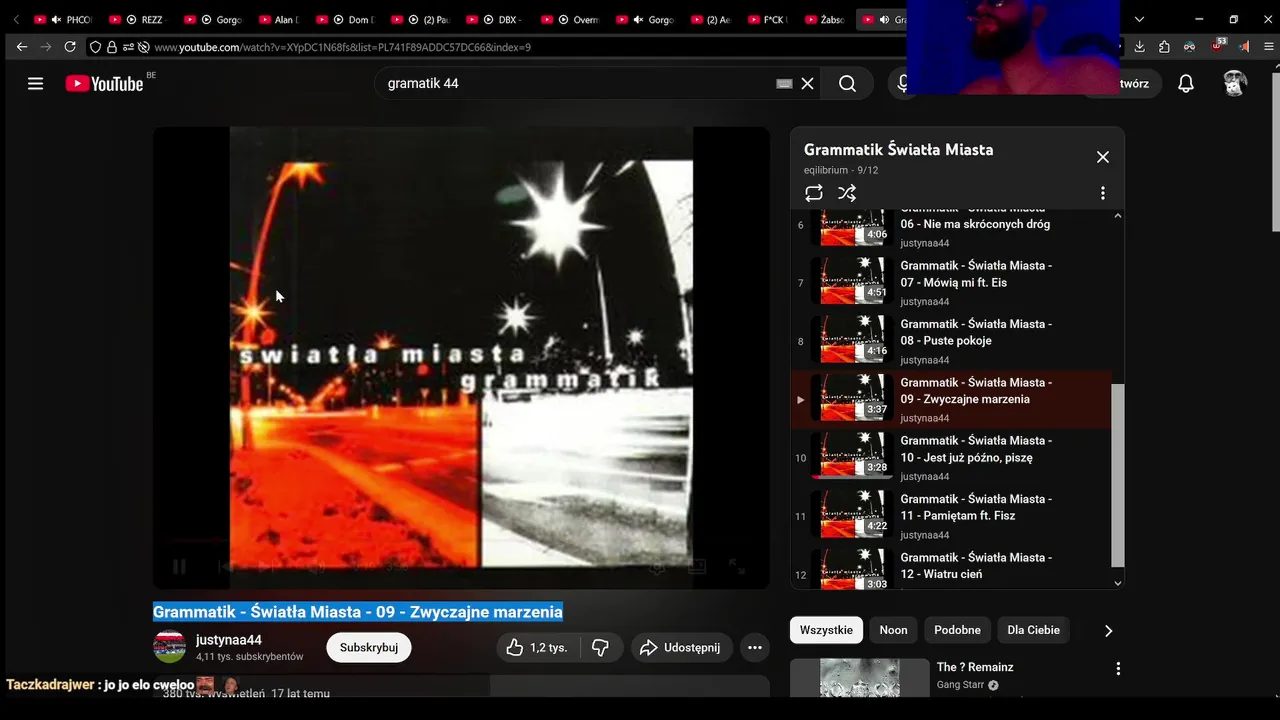Show more filter chips with right chevron
This screenshot has height=720, width=1280.
(1108, 630)
